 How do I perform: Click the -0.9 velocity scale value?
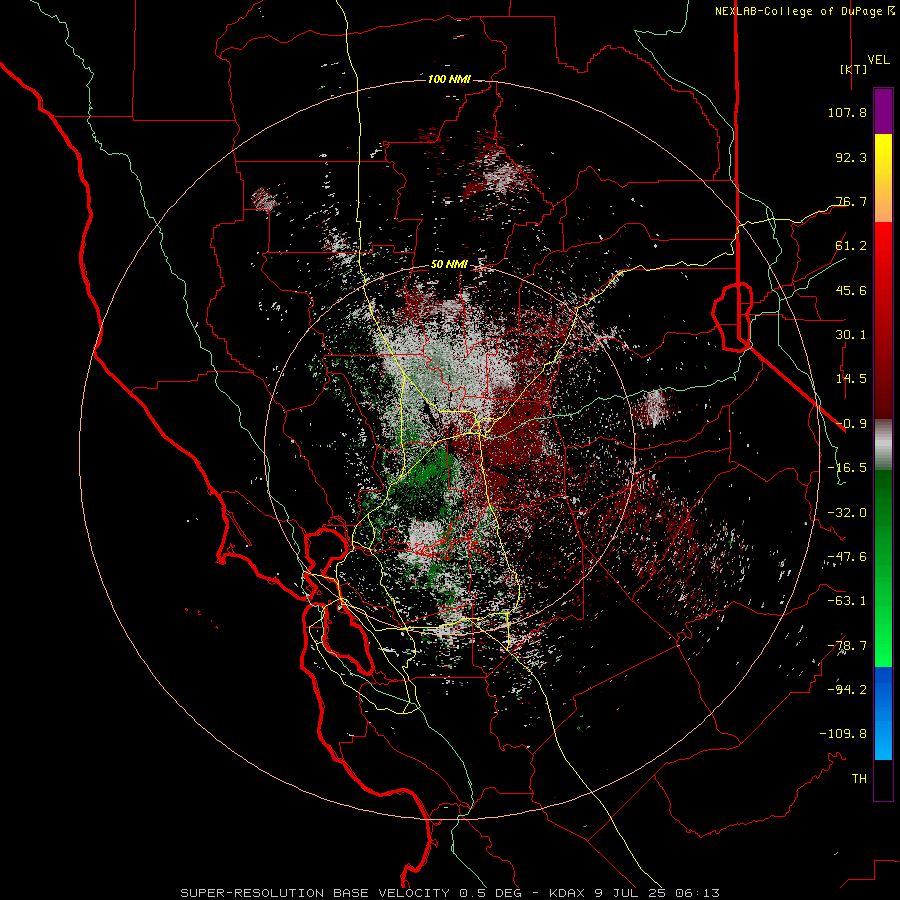pyautogui.click(x=851, y=424)
